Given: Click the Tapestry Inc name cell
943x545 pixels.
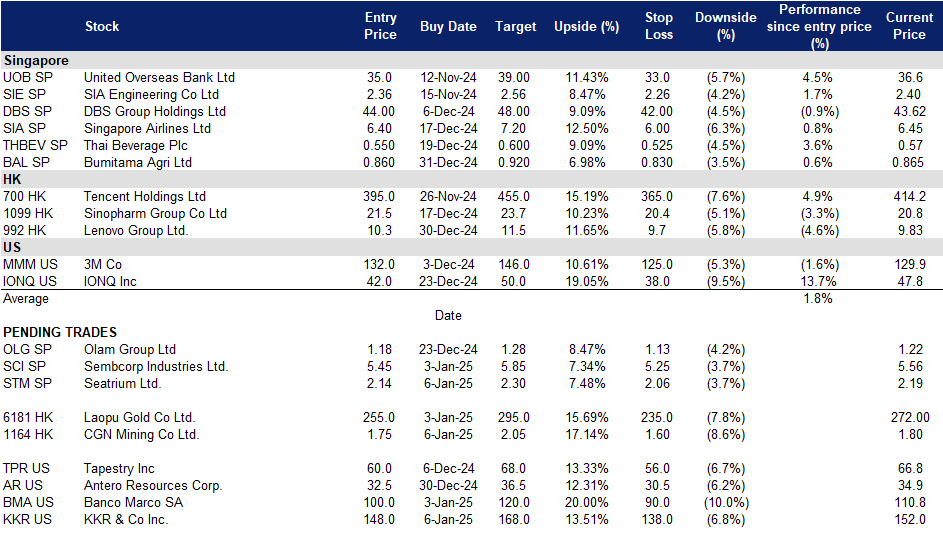Looking at the screenshot, I should [119, 469].
